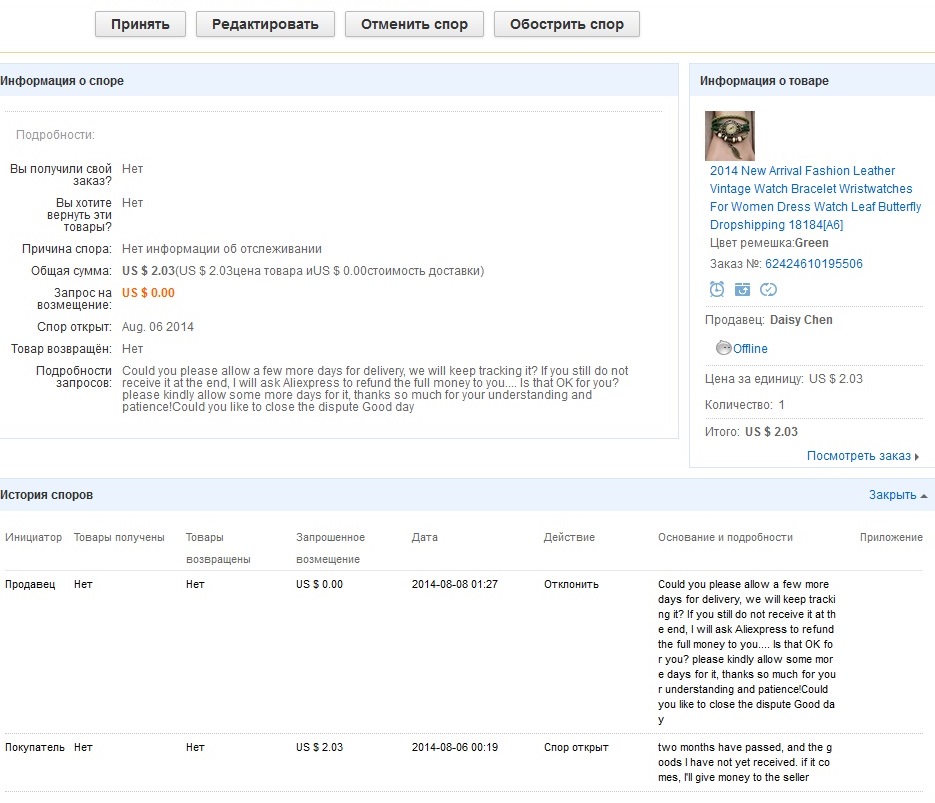
Task: Click the Приложение column header
Action: (x=891, y=537)
